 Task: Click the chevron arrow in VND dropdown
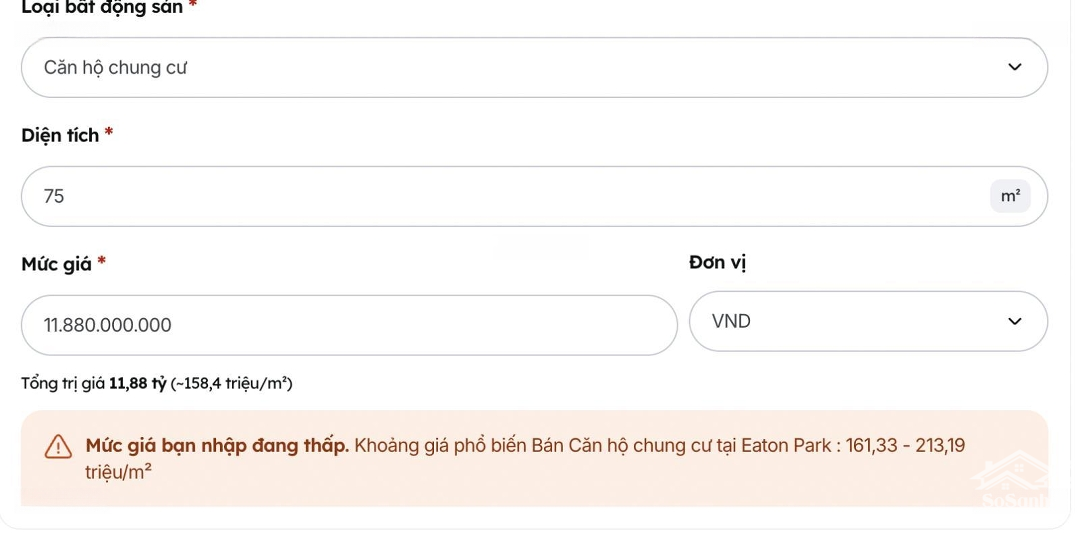tap(1015, 322)
